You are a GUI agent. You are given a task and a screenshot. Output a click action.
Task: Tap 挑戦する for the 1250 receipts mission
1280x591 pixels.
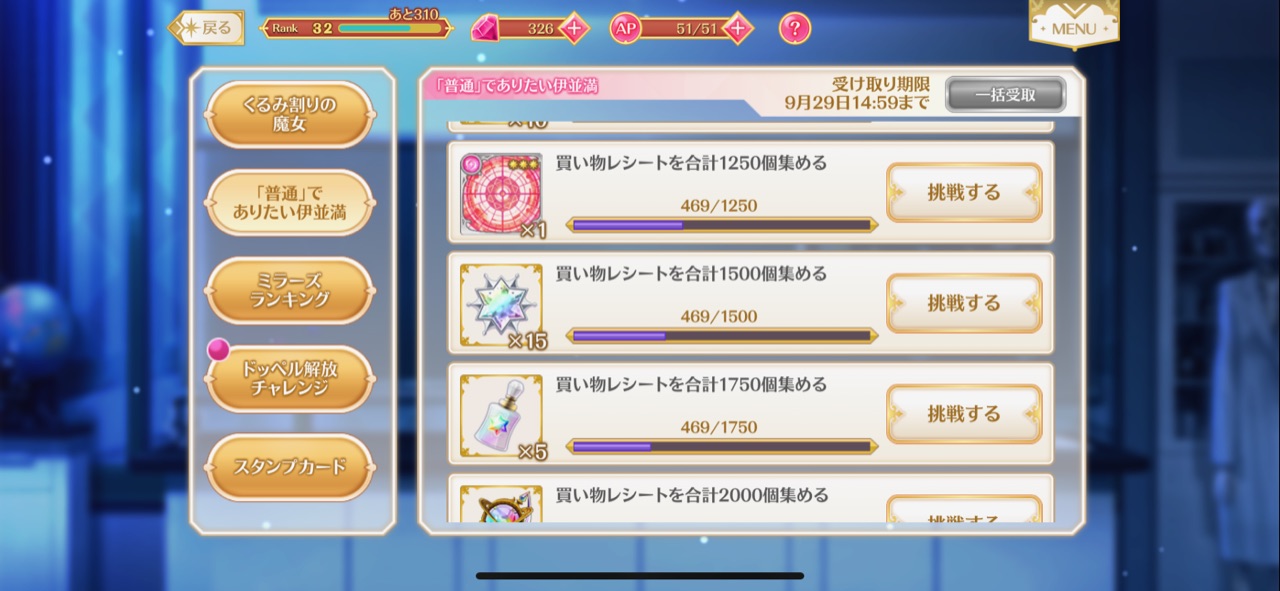(964, 192)
